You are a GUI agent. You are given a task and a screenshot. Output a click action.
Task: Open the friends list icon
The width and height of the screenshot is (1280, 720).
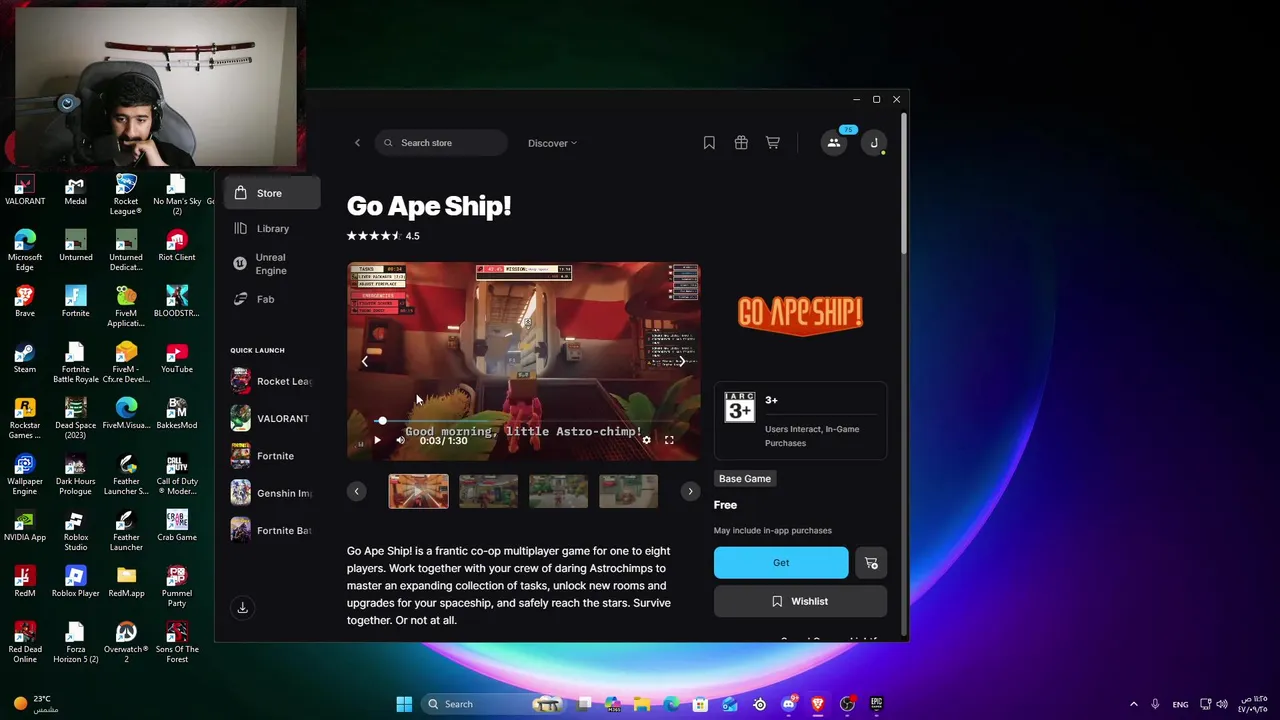(833, 143)
